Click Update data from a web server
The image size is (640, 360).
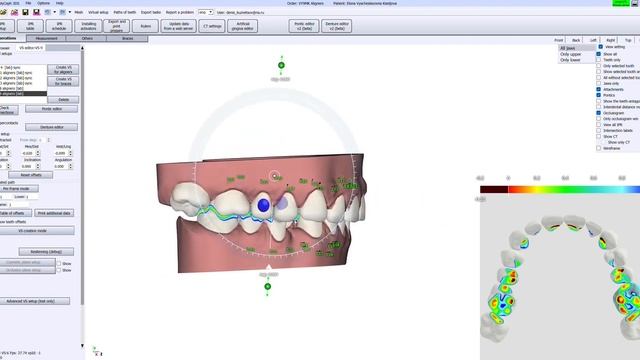pyautogui.click(x=178, y=26)
